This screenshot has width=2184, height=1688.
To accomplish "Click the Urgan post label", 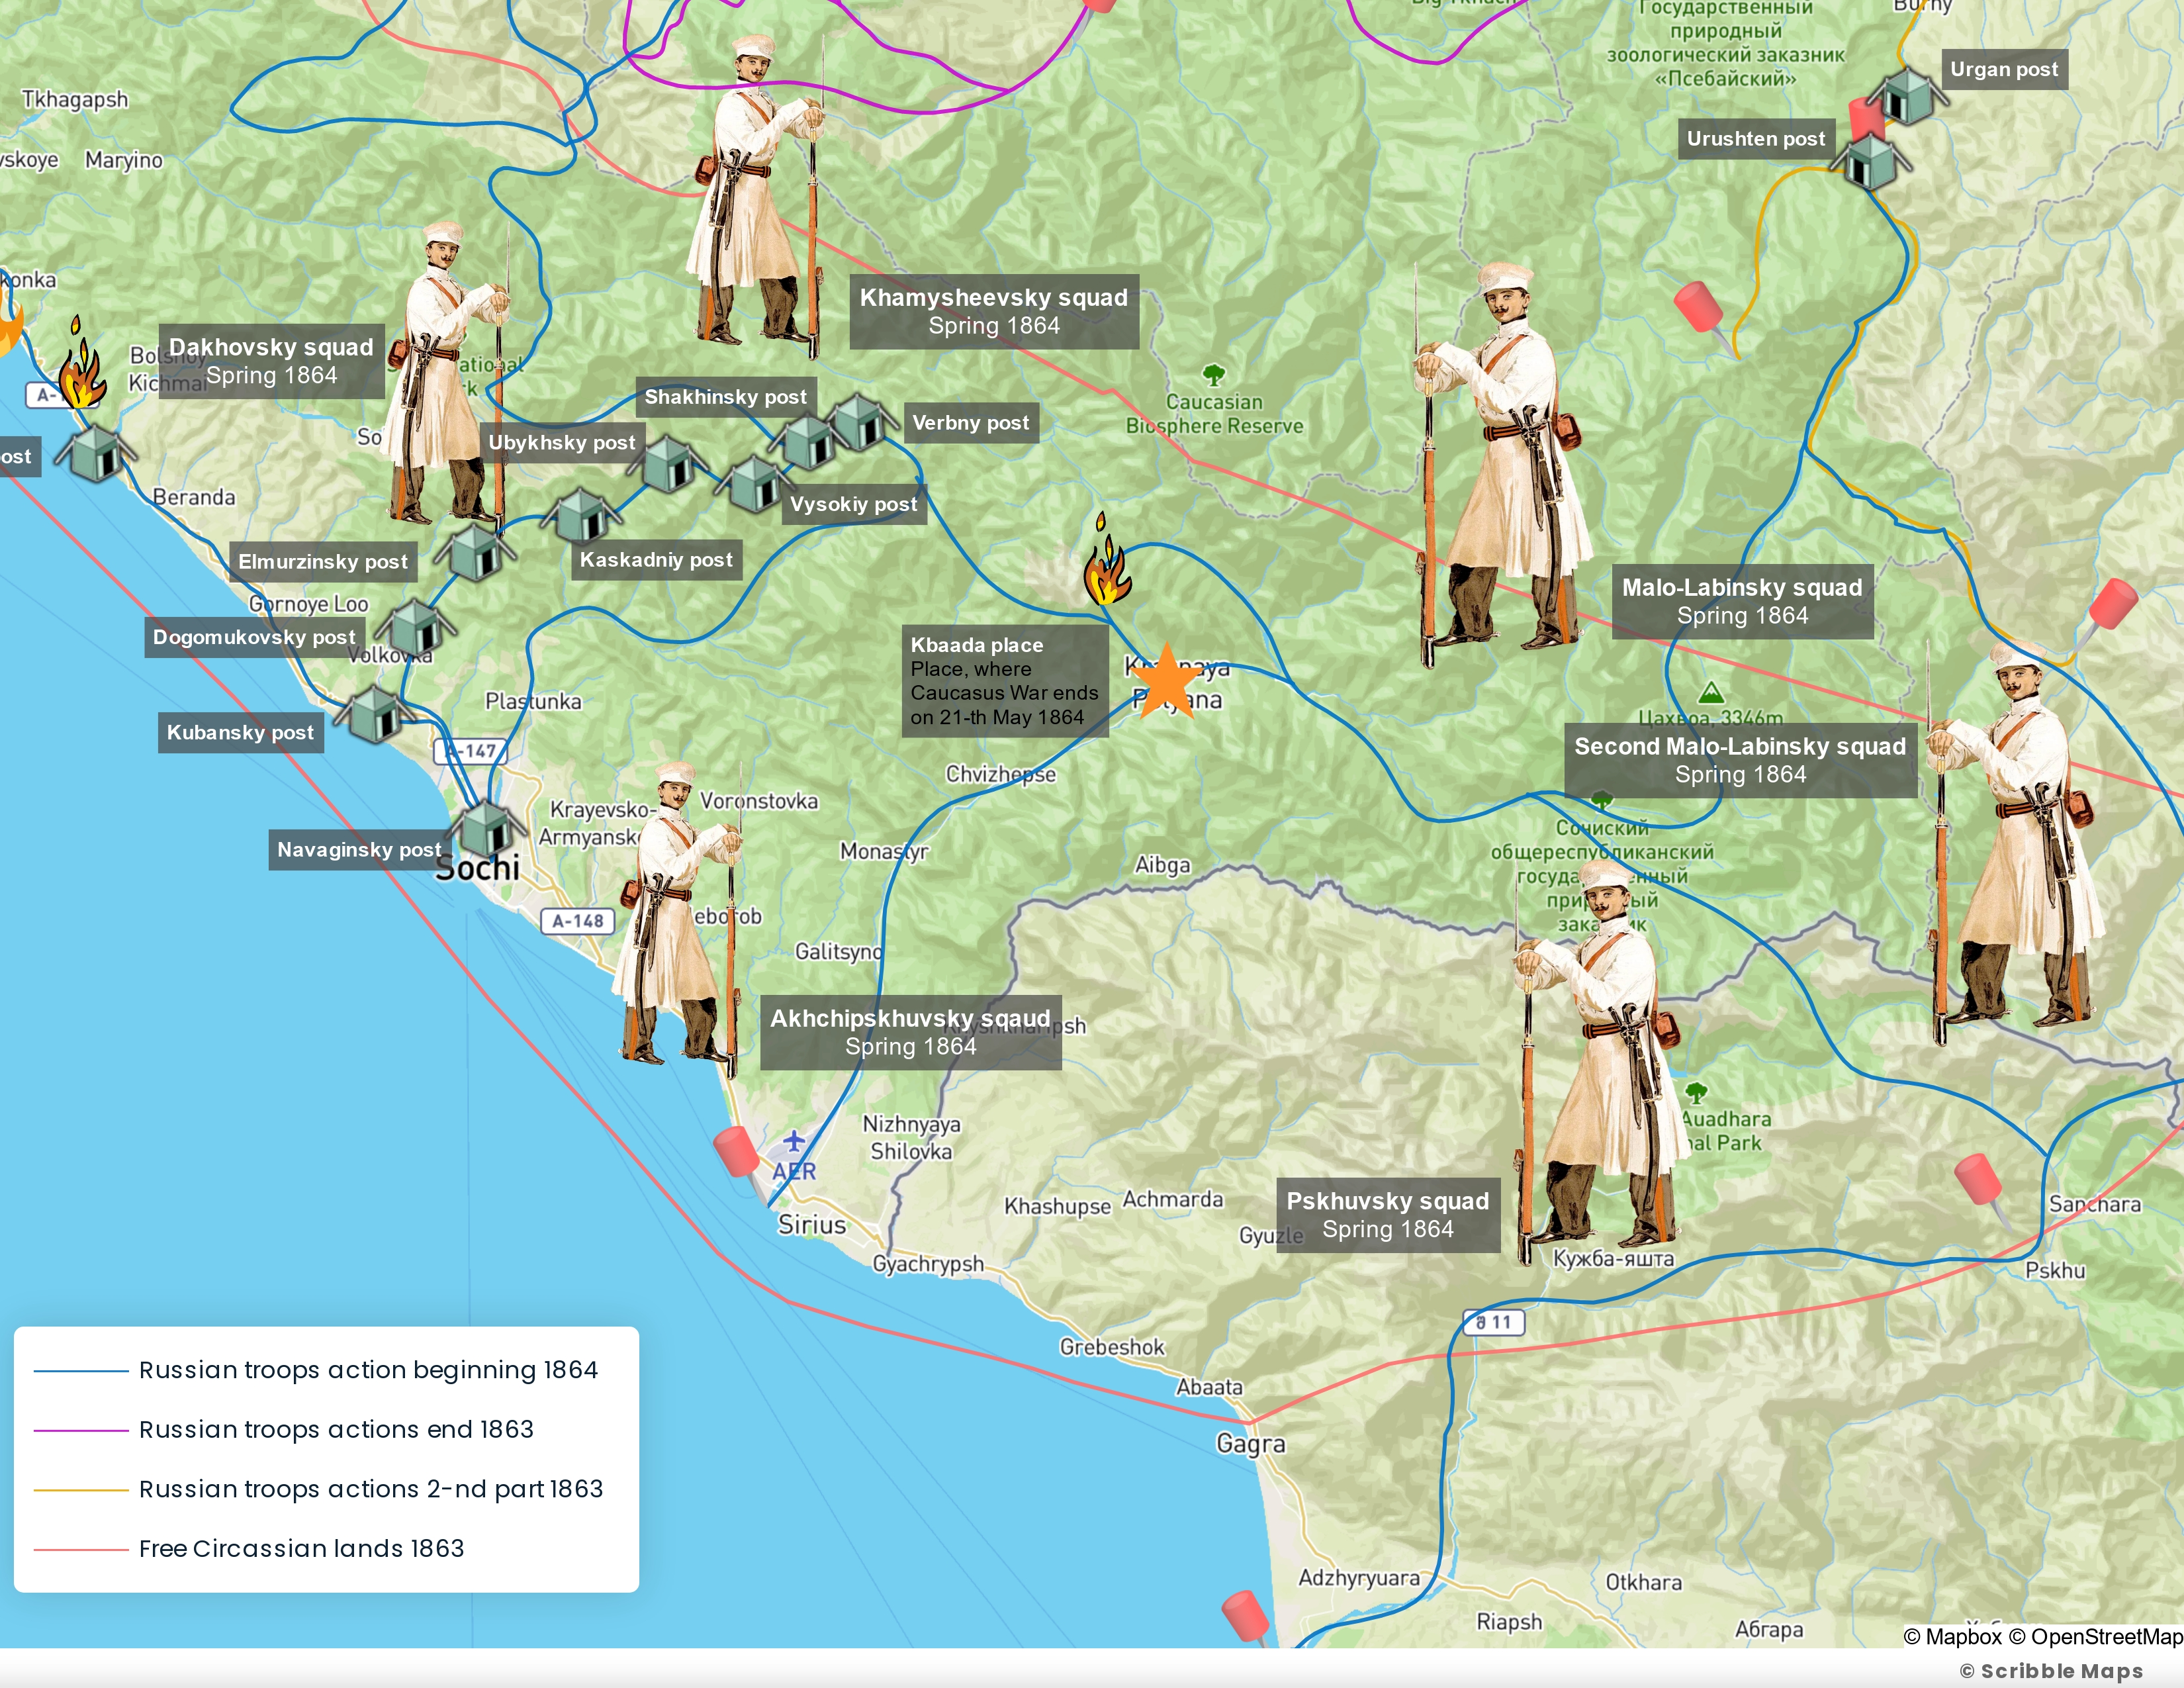I will pyautogui.click(x=2004, y=69).
